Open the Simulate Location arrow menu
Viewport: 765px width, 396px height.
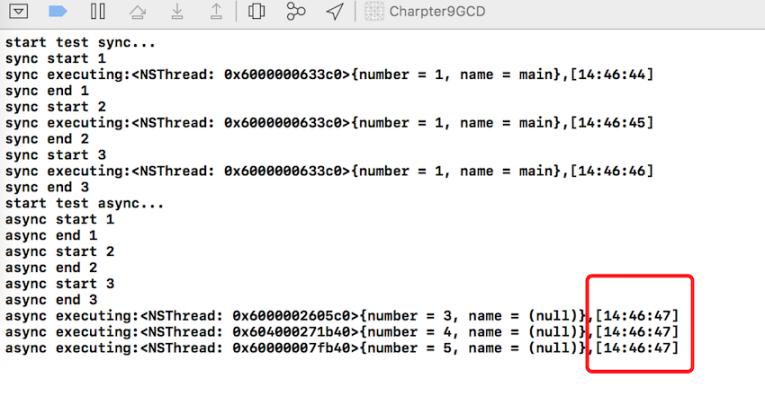click(335, 11)
